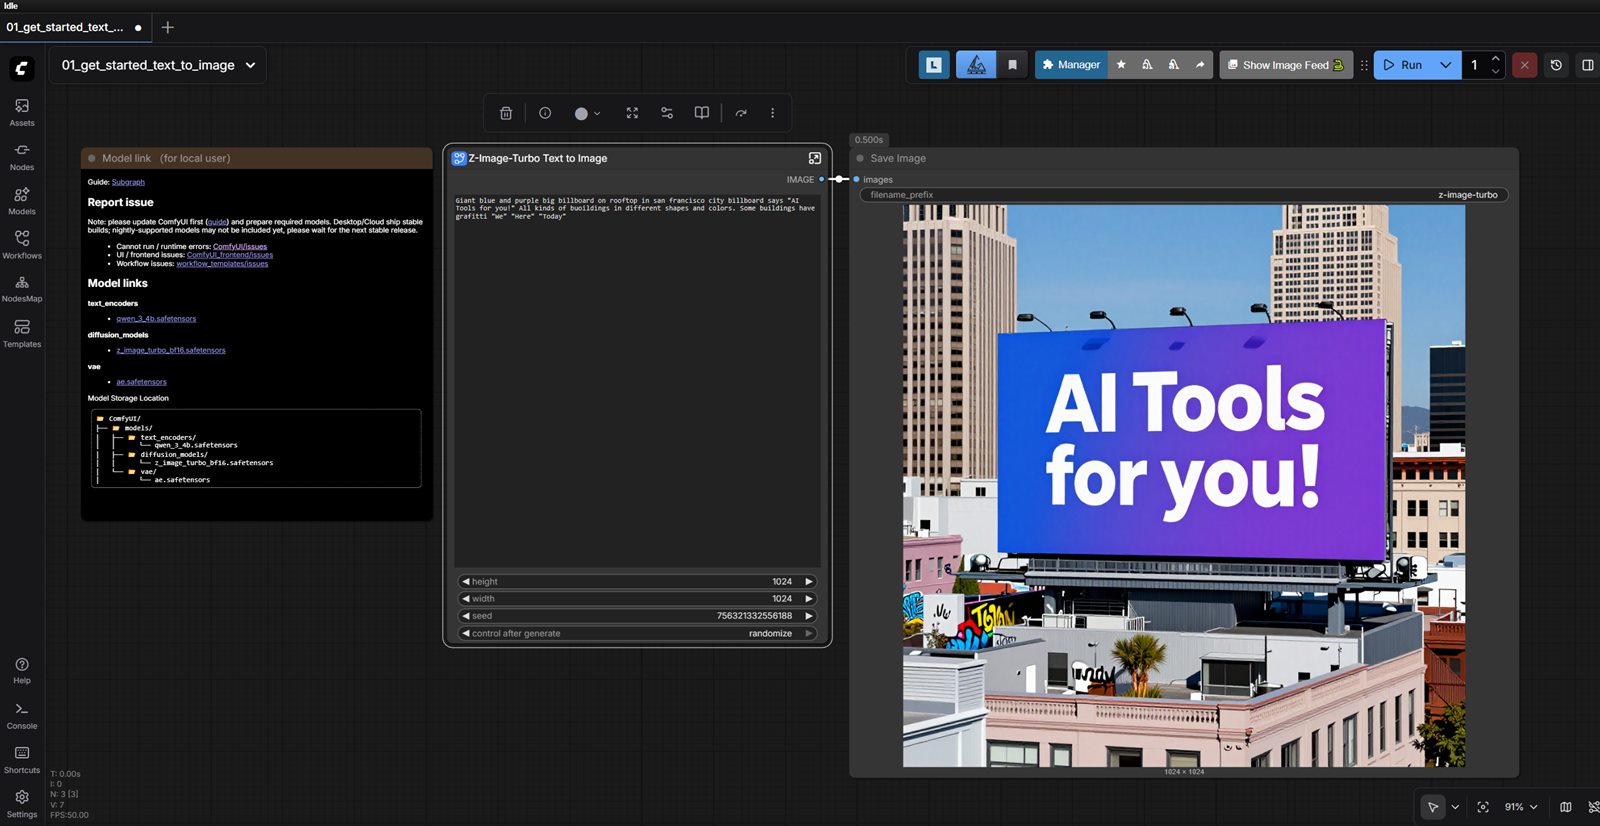
Task: Show keyboard Shortcuts panel
Action: [x=22, y=760]
